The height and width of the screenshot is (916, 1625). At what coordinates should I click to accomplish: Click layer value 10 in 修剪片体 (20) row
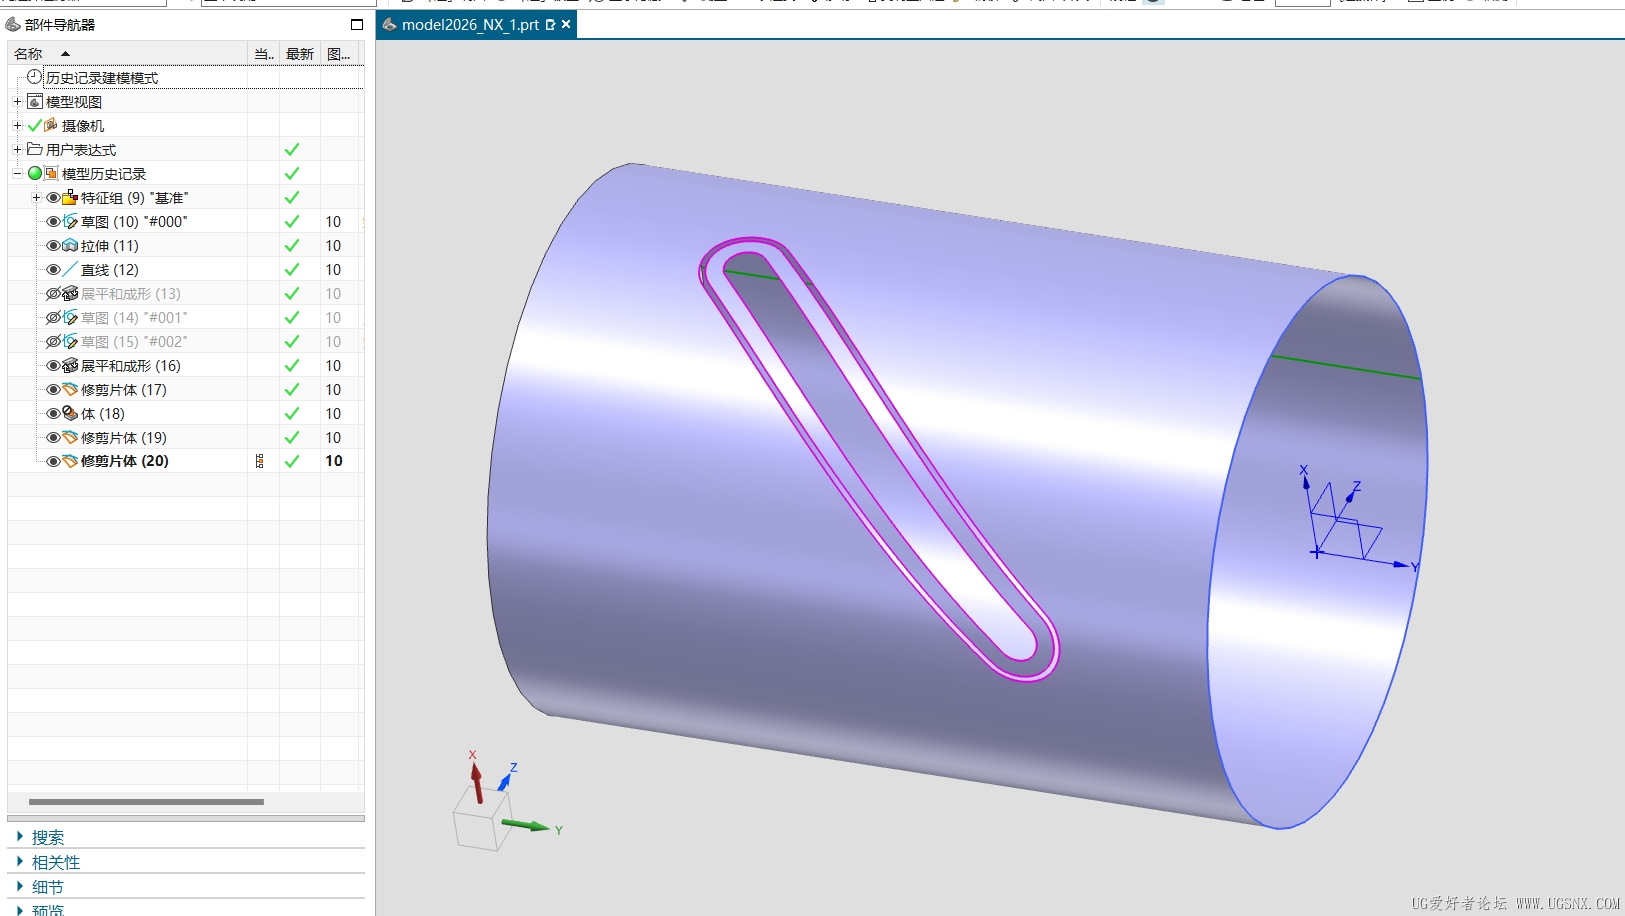tap(333, 461)
